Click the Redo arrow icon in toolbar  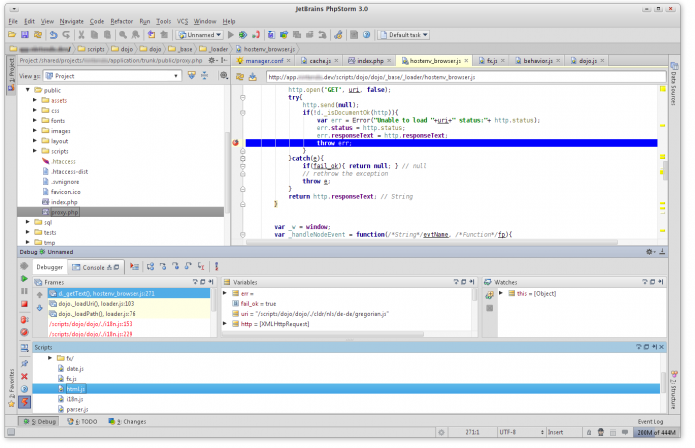coord(66,35)
